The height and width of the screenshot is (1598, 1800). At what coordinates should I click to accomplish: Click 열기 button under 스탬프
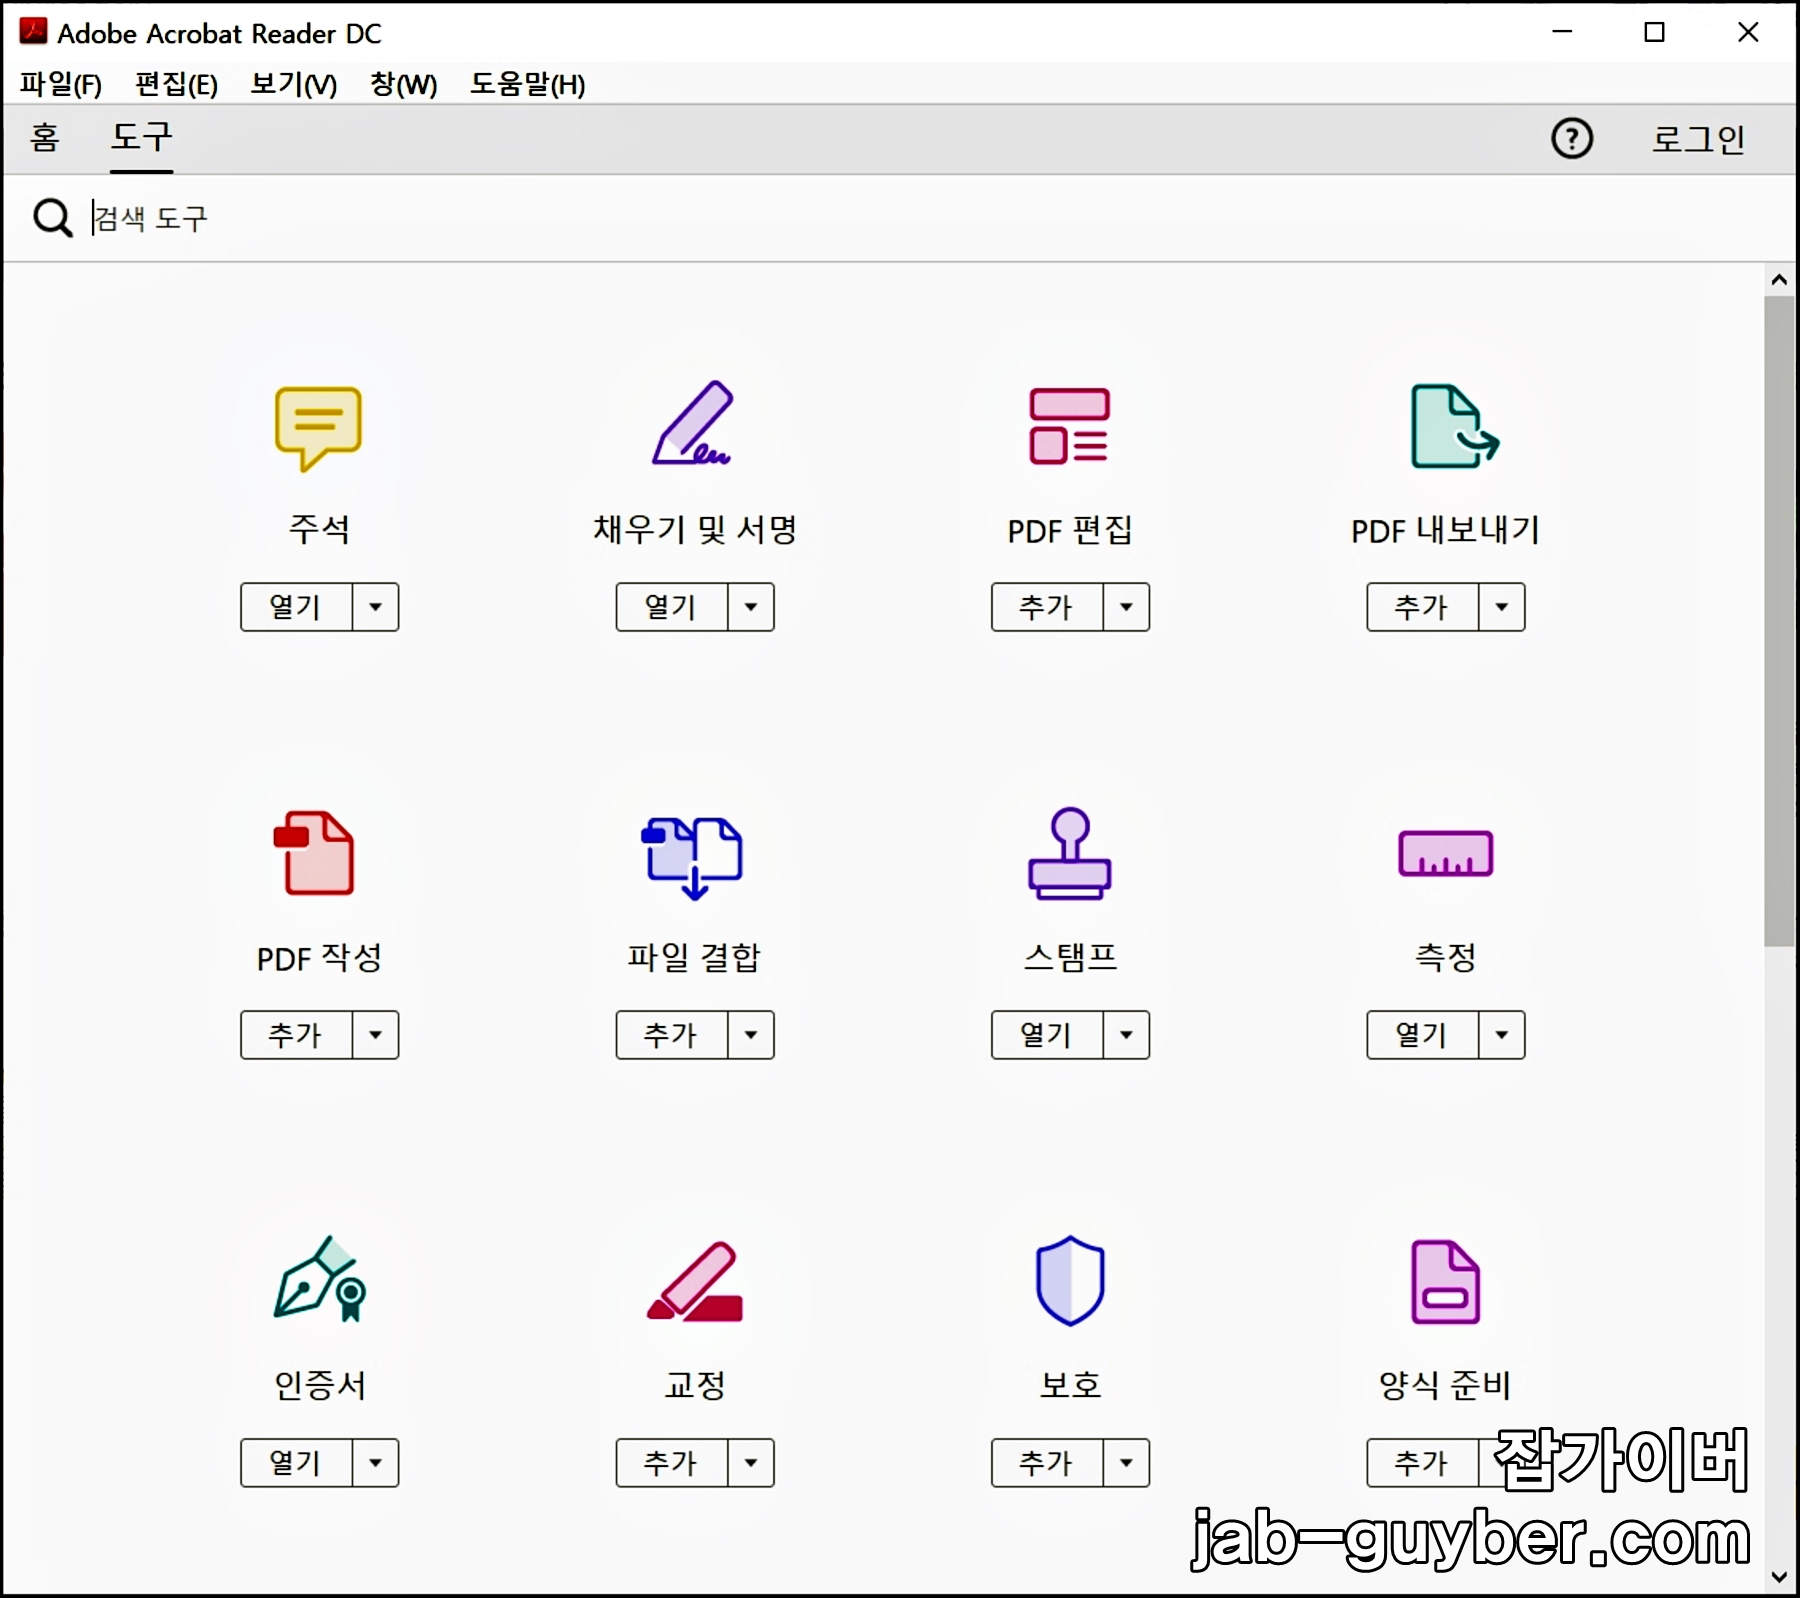click(x=1047, y=1035)
